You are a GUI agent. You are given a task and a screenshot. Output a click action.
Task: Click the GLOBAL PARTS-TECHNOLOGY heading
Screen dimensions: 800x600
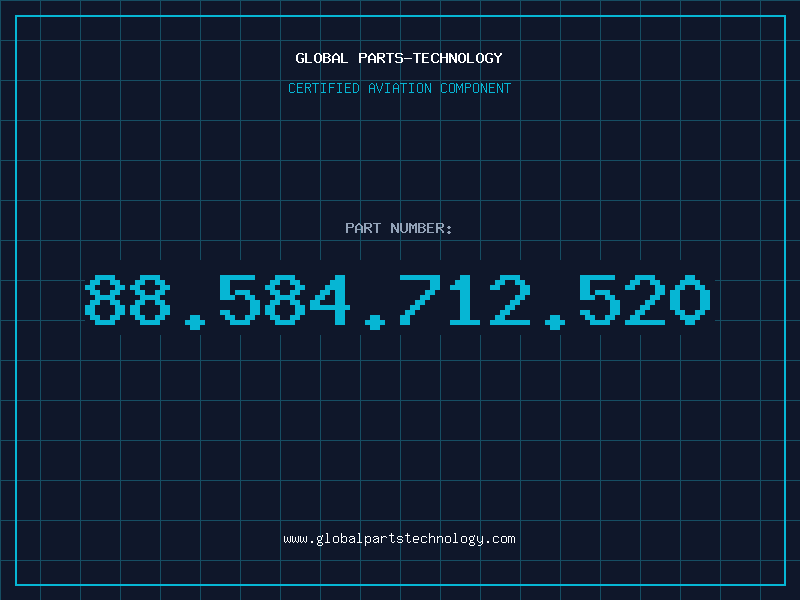(399, 58)
